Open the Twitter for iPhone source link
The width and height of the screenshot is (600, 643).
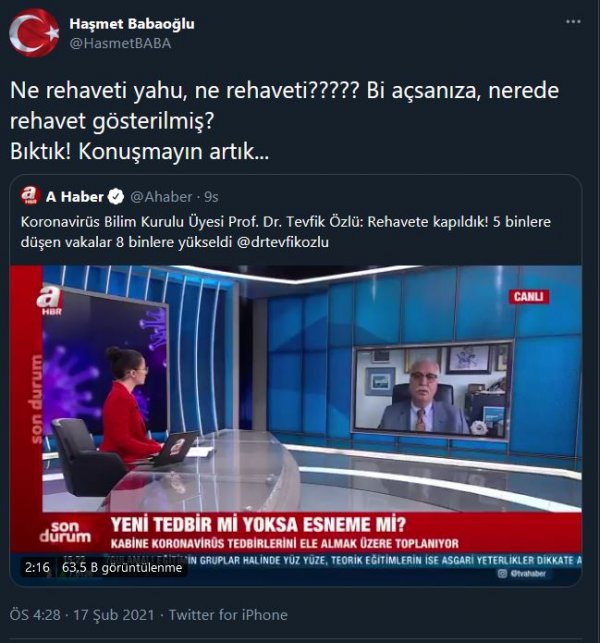coord(228,615)
